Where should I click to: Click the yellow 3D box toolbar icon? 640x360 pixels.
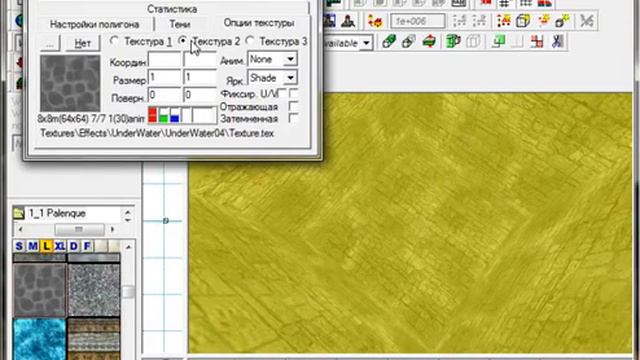point(523,21)
